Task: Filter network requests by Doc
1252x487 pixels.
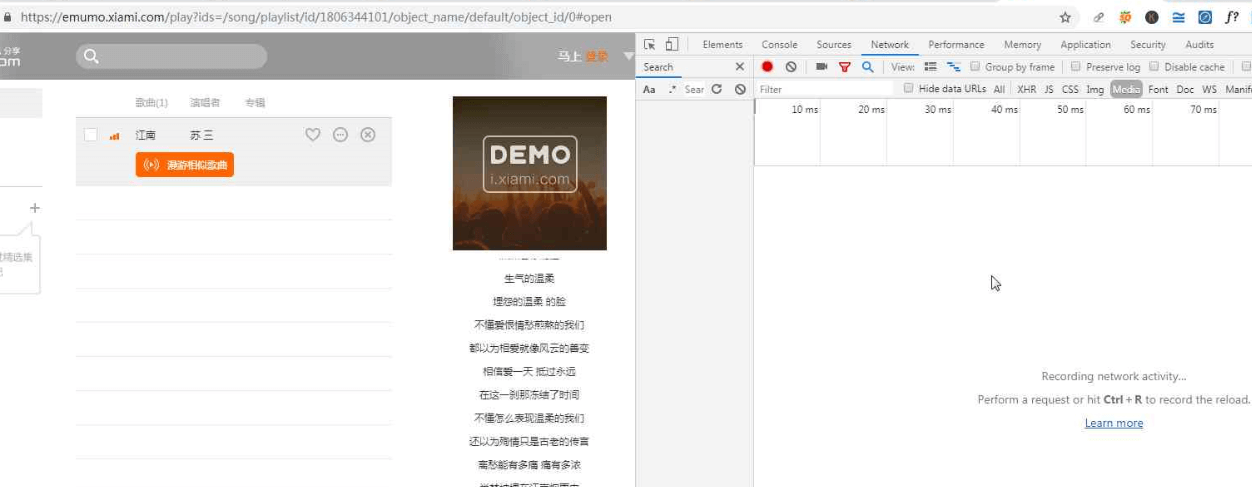Action: (x=1185, y=89)
